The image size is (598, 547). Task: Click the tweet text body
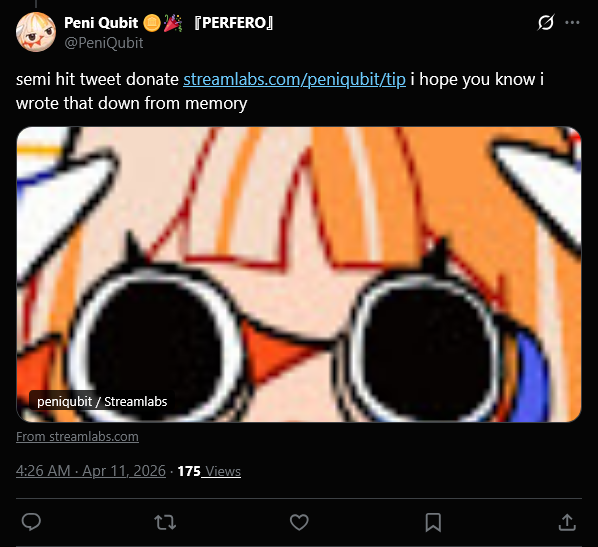tap(280, 91)
